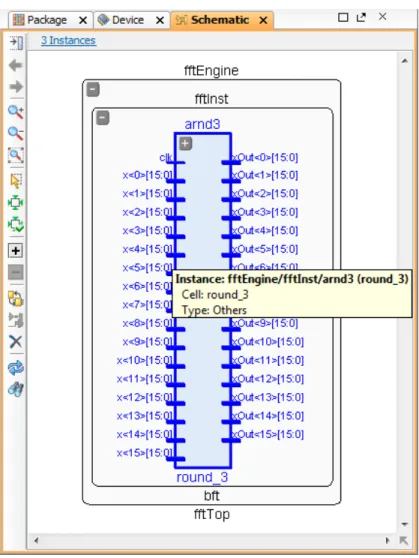Click the find binoculars icon

pos(16,389)
